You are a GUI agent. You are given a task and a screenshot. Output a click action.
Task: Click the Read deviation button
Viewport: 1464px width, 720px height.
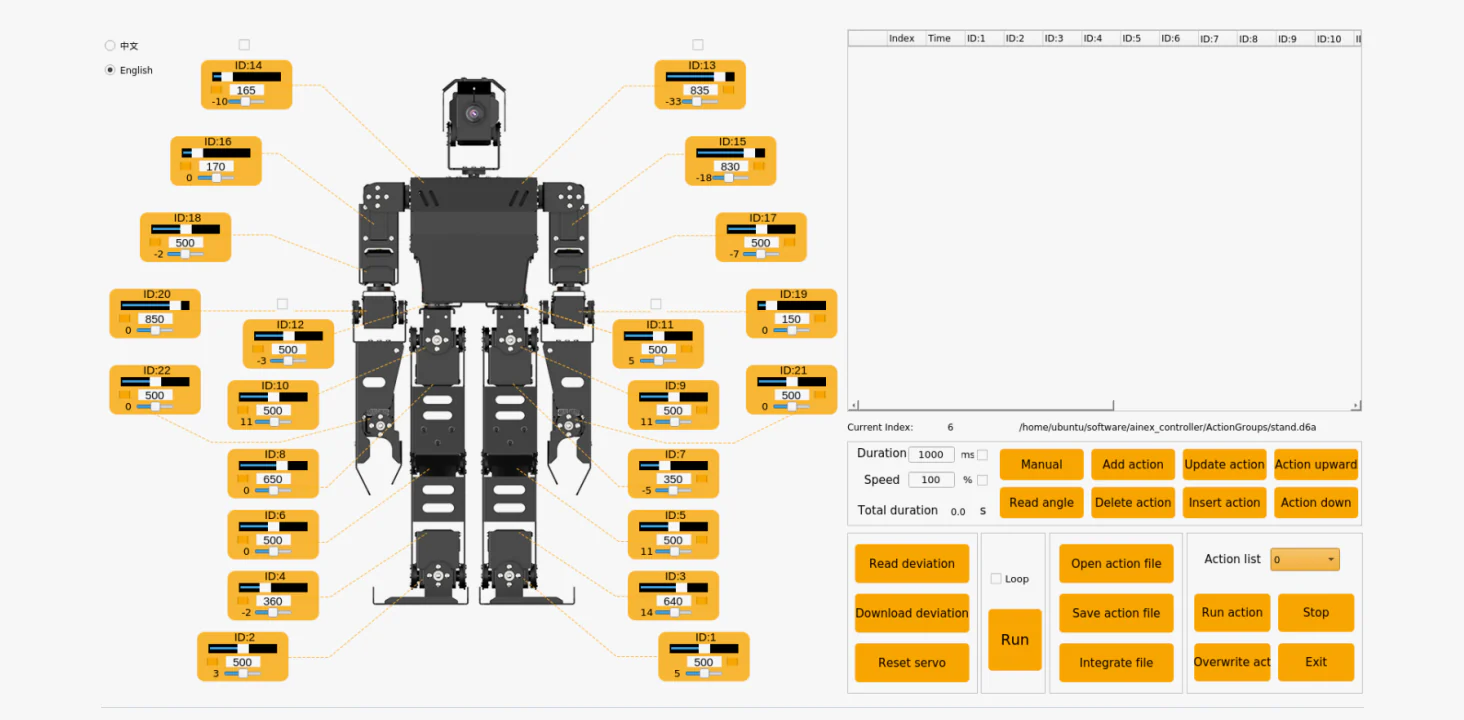[912, 564]
